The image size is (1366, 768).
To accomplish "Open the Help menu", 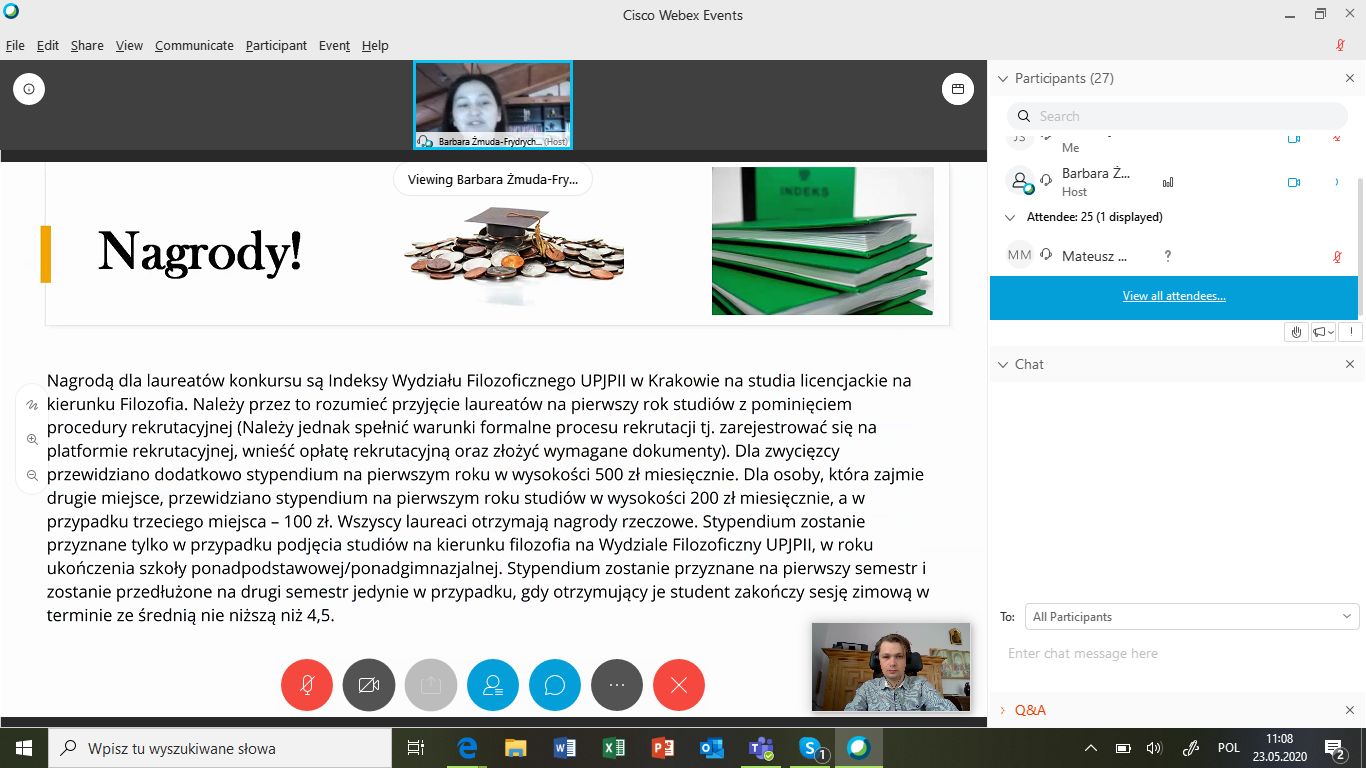I will (x=375, y=45).
